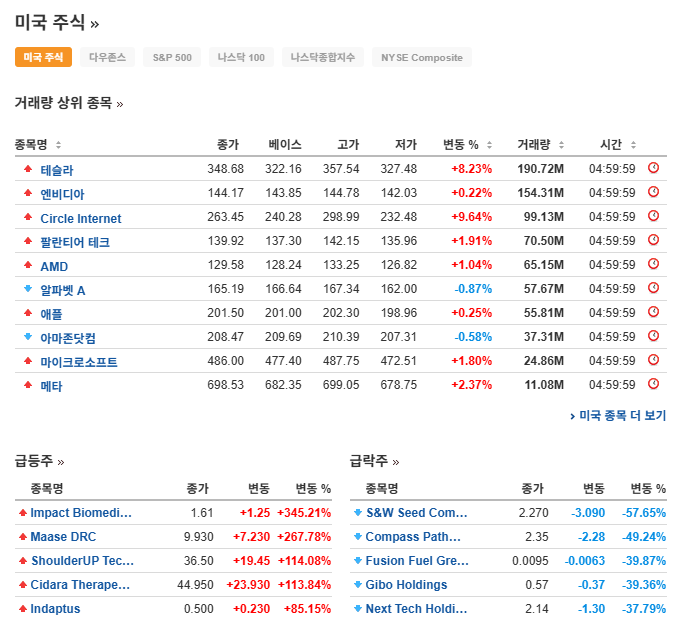Click the 0.0095 closing price
This screenshot has width=675, height=631.
tap(530, 561)
